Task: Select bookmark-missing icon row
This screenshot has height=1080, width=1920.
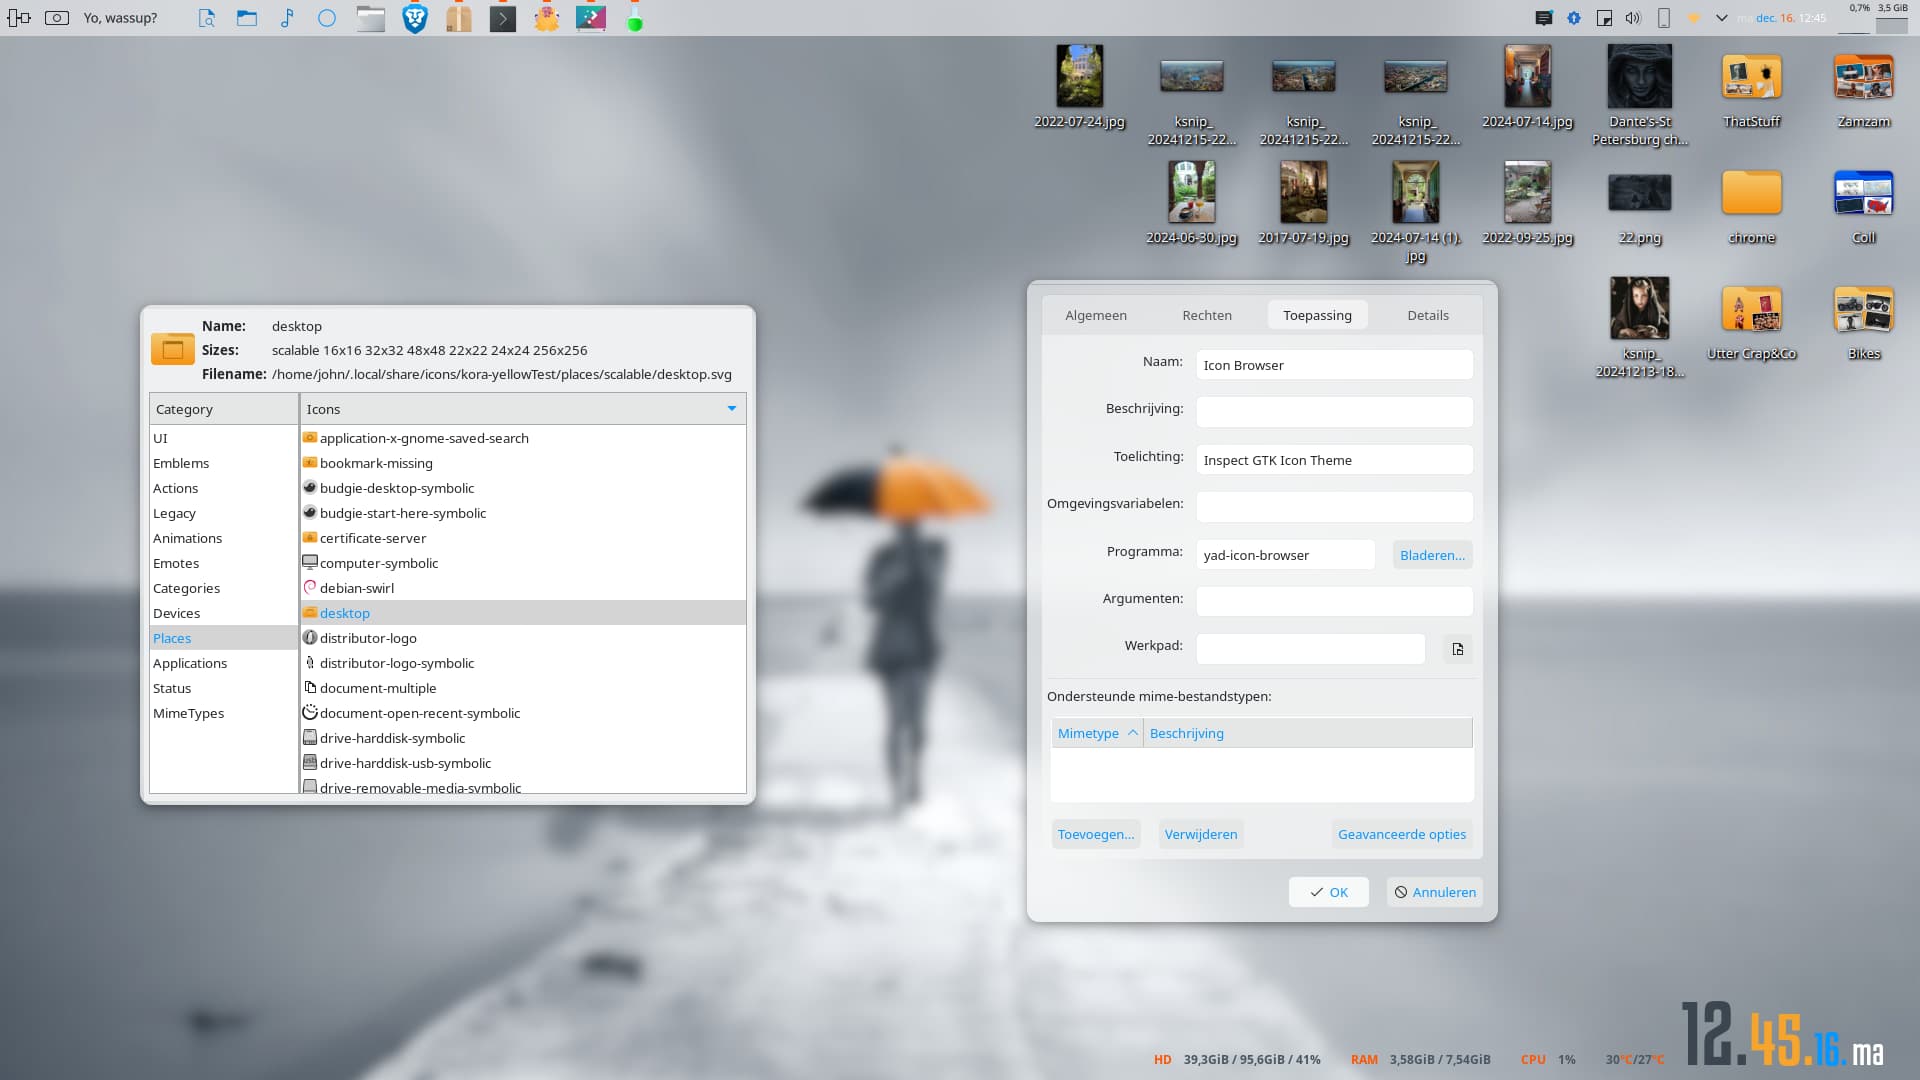Action: (x=523, y=463)
